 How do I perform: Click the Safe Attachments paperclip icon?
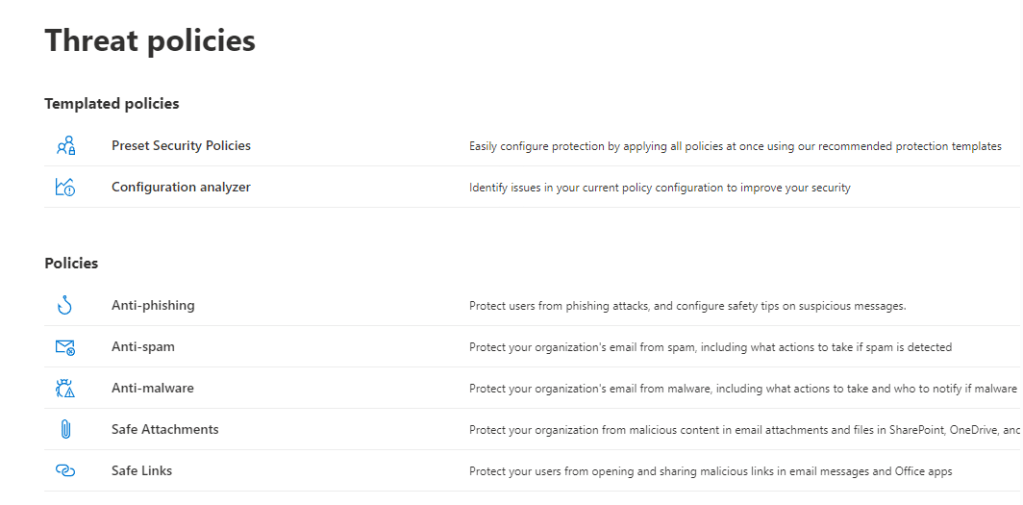pos(66,429)
